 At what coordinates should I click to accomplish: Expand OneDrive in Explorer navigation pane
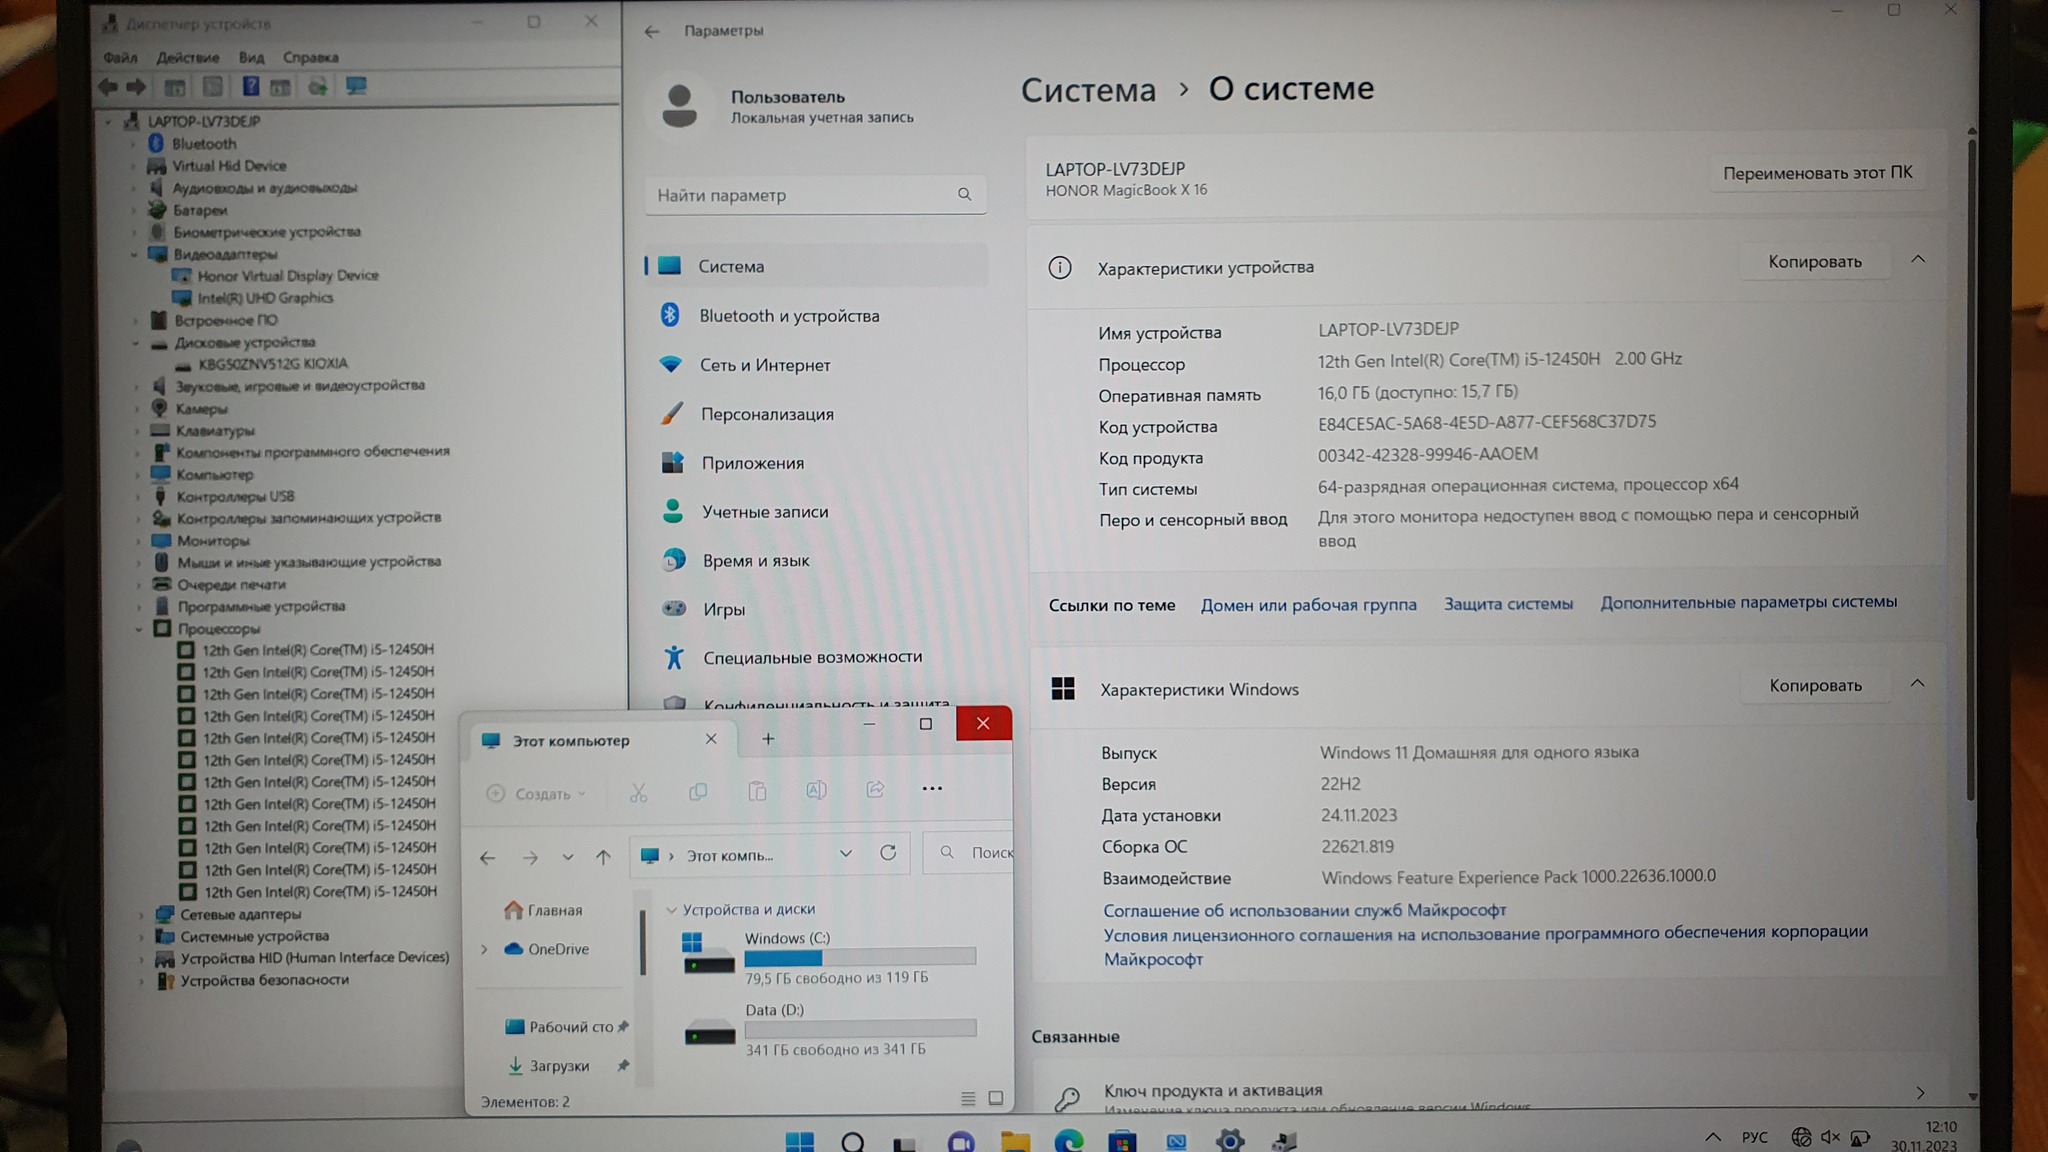click(x=485, y=949)
